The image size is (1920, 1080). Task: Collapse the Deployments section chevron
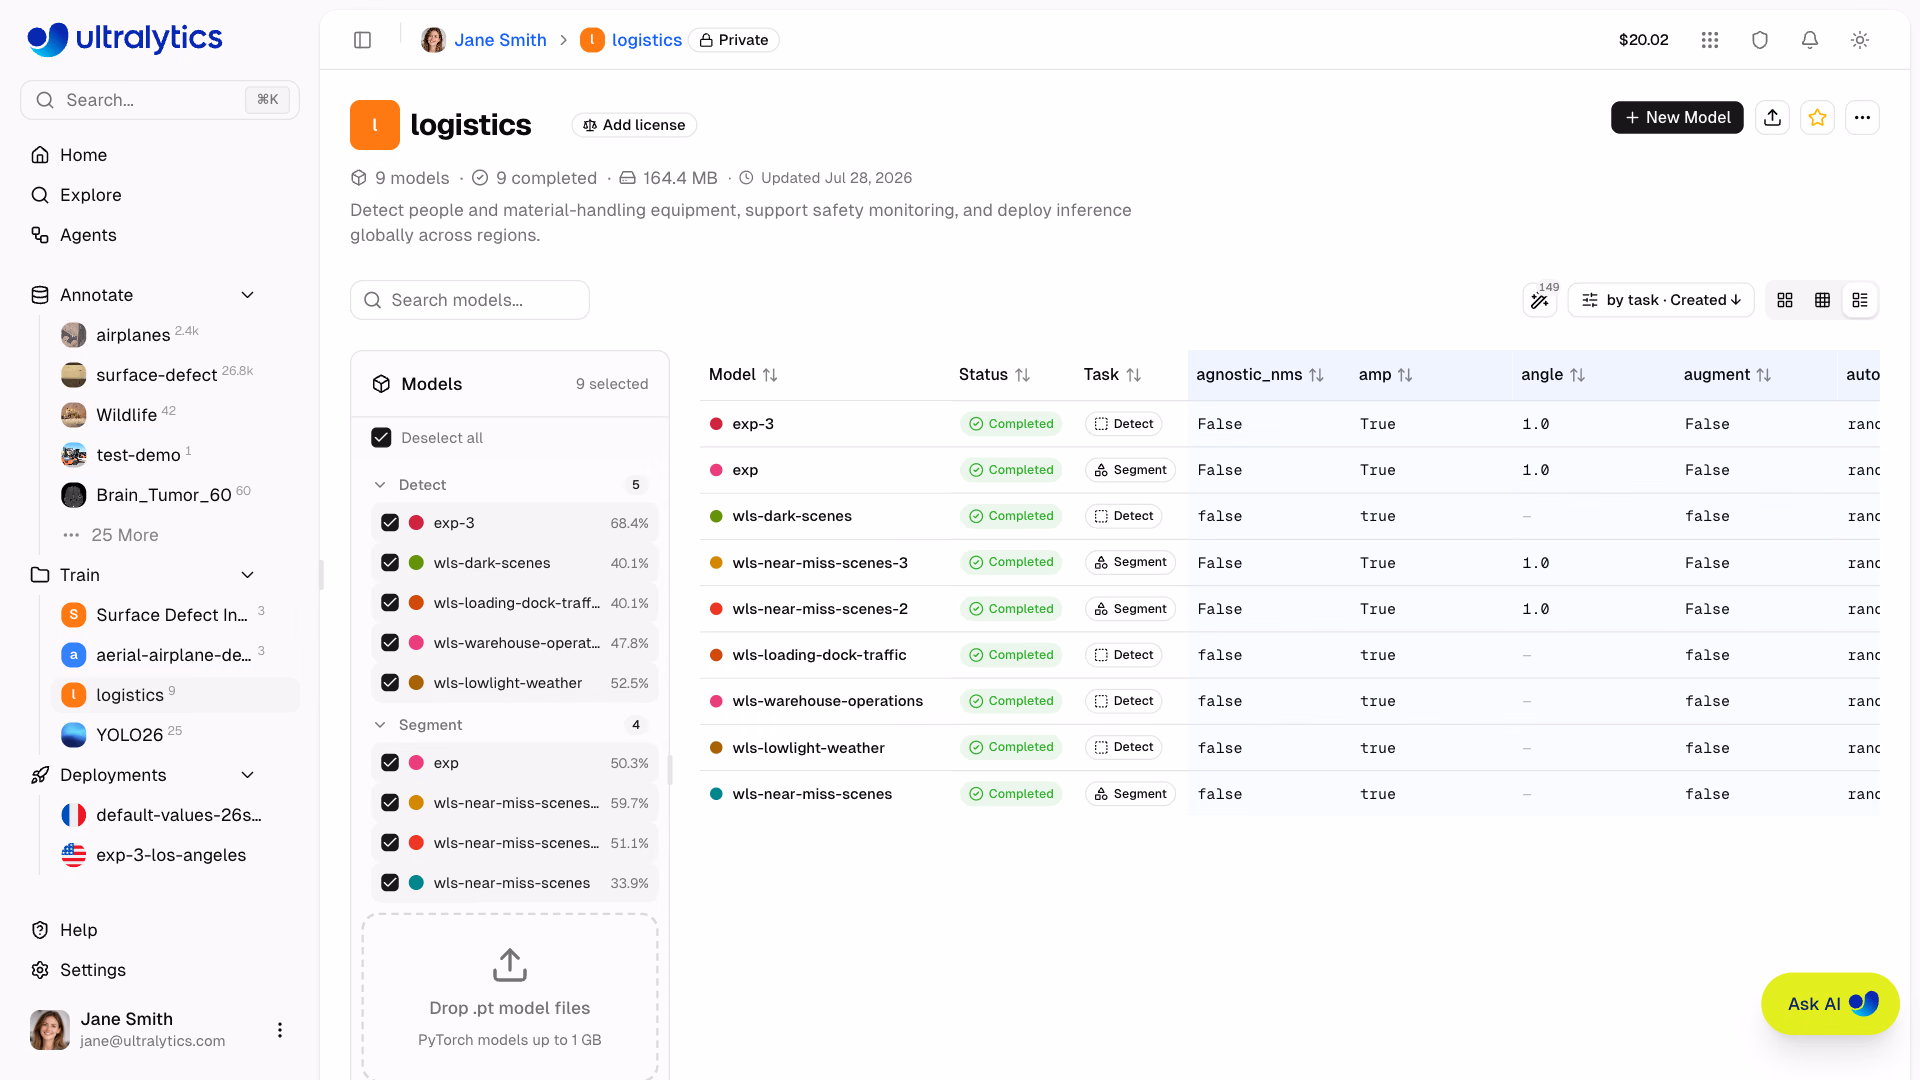click(248, 775)
